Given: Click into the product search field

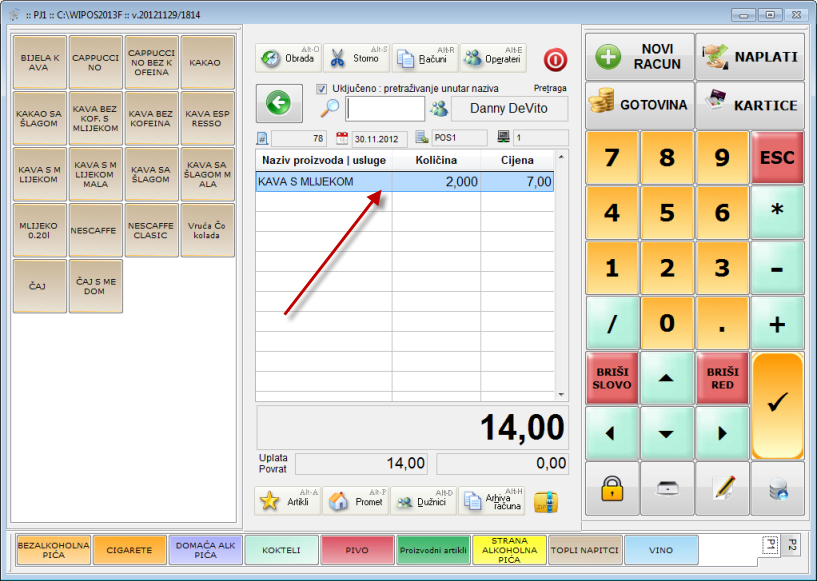Looking at the screenshot, I should pyautogui.click(x=385, y=109).
